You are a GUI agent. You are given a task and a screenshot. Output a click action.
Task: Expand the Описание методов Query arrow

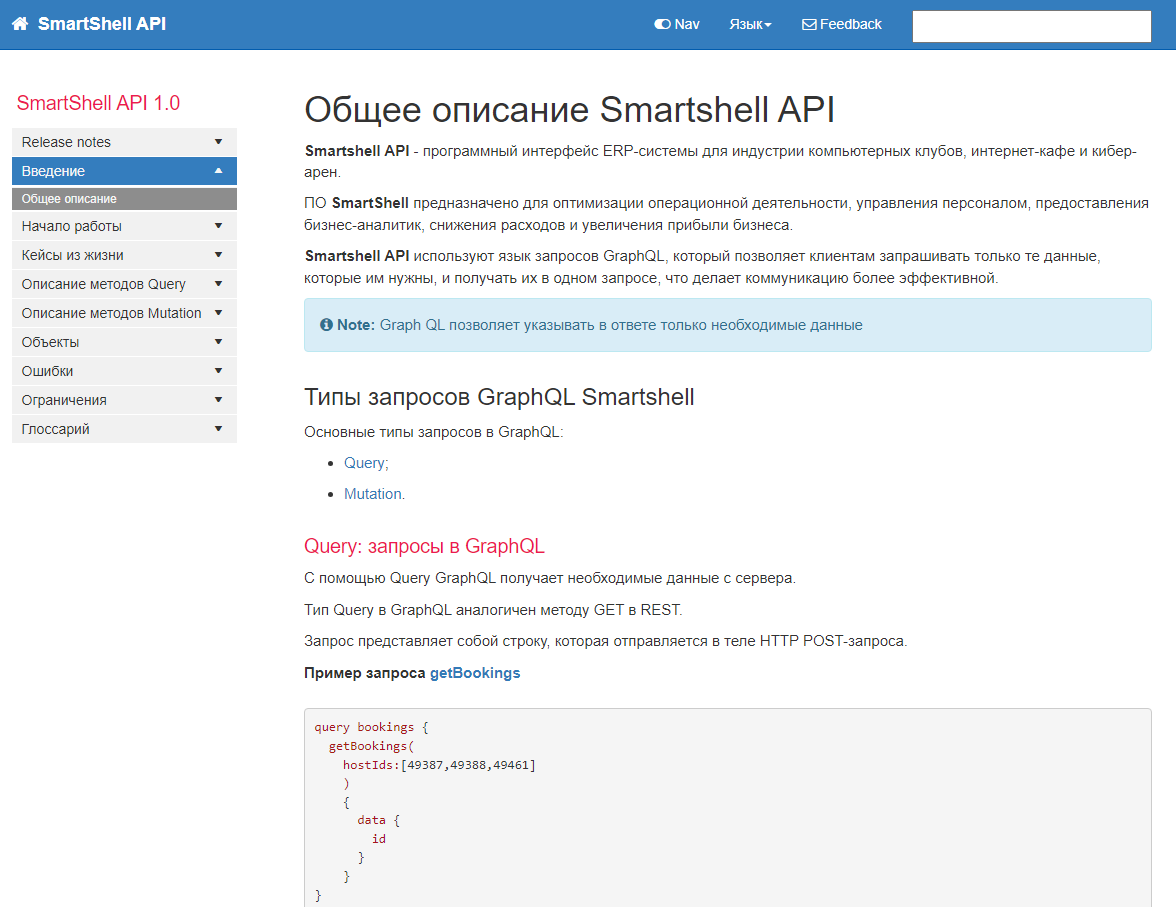pyautogui.click(x=218, y=284)
